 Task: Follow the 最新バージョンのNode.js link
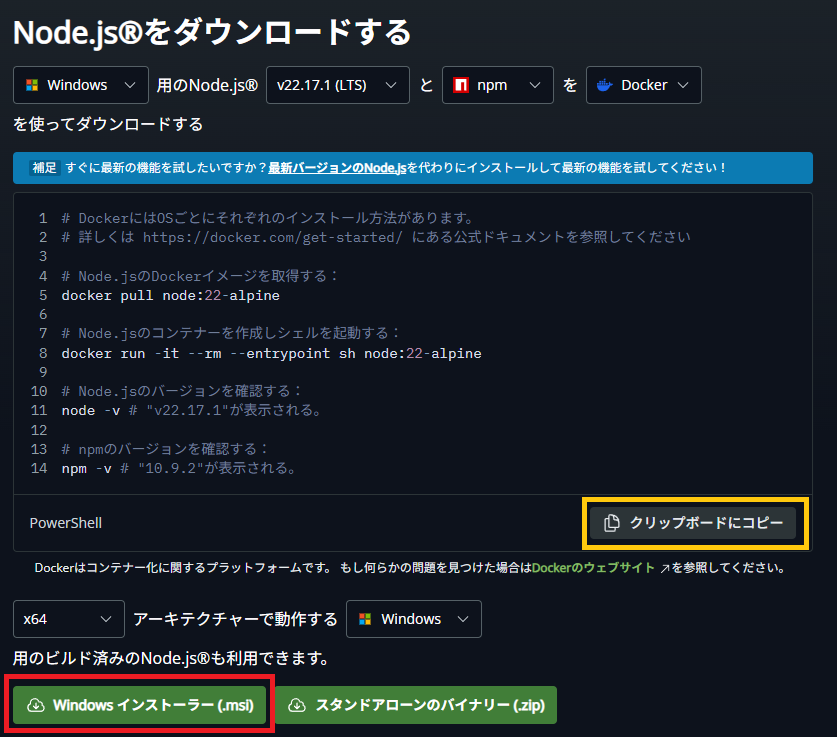click(337, 168)
